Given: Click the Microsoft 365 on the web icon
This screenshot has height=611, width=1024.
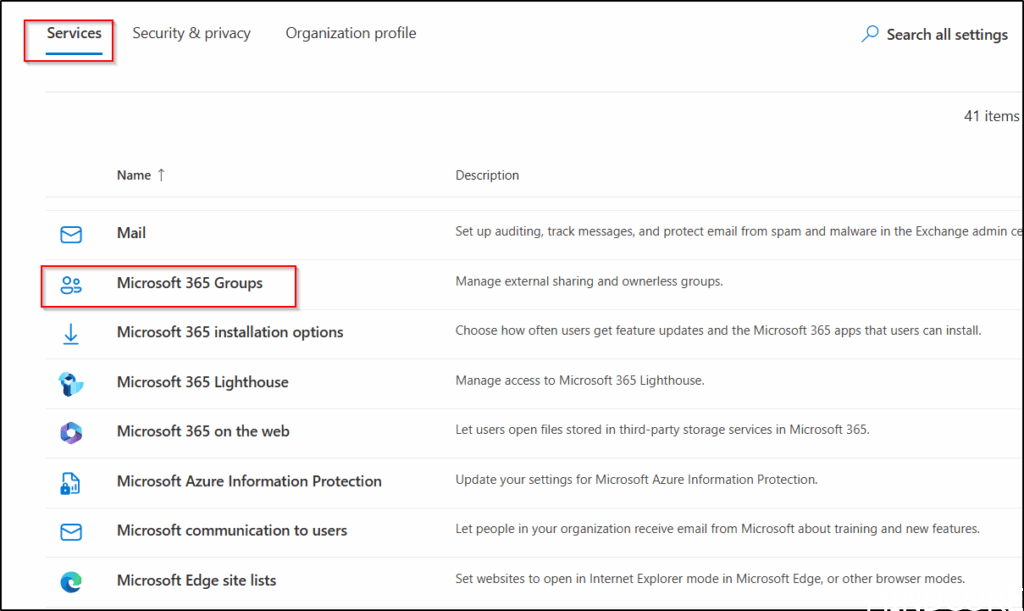Looking at the screenshot, I should click(71, 432).
